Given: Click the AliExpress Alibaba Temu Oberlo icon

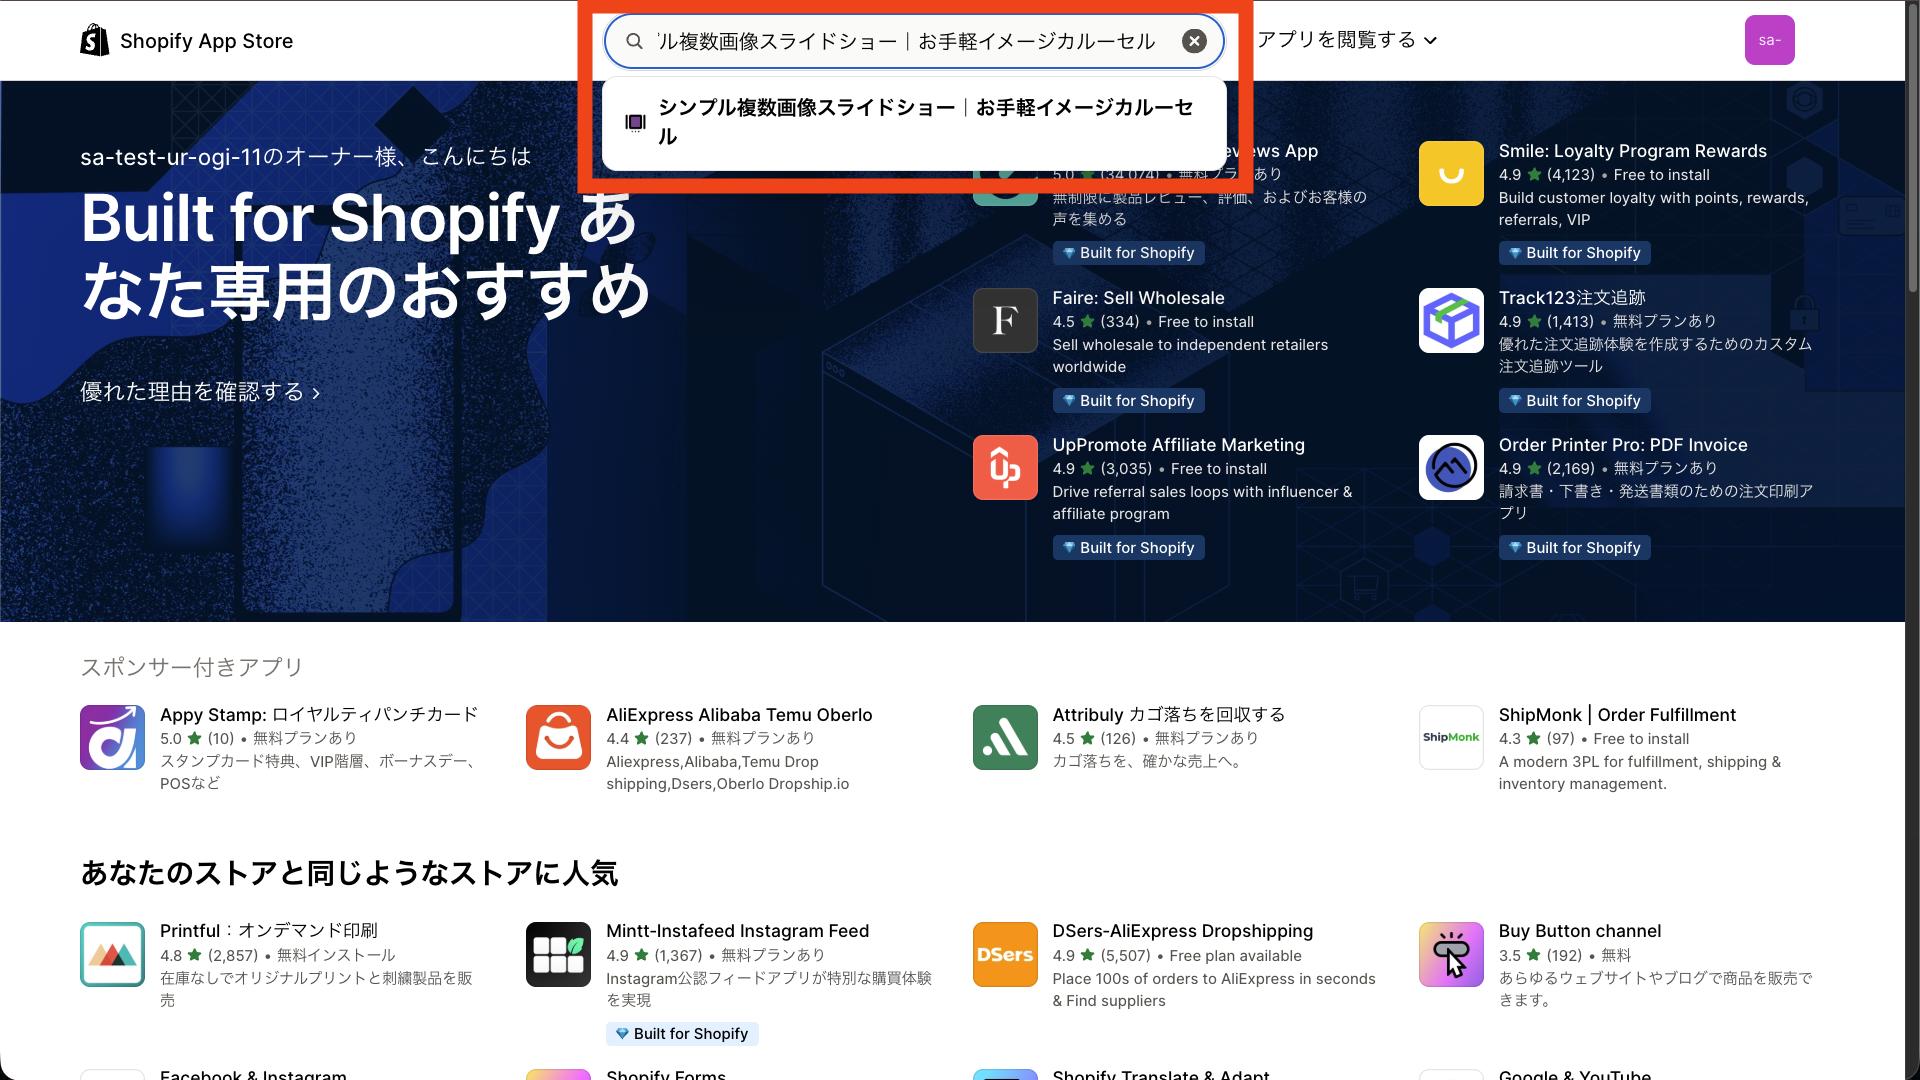Looking at the screenshot, I should click(557, 737).
